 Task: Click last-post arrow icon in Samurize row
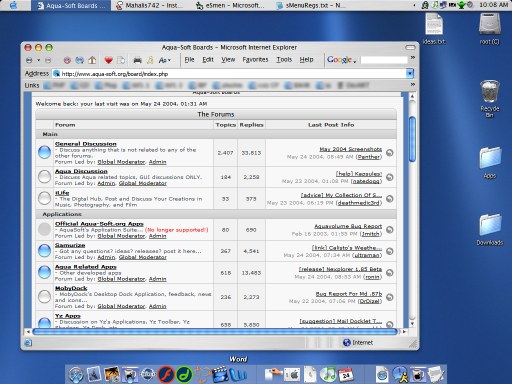coord(389,251)
